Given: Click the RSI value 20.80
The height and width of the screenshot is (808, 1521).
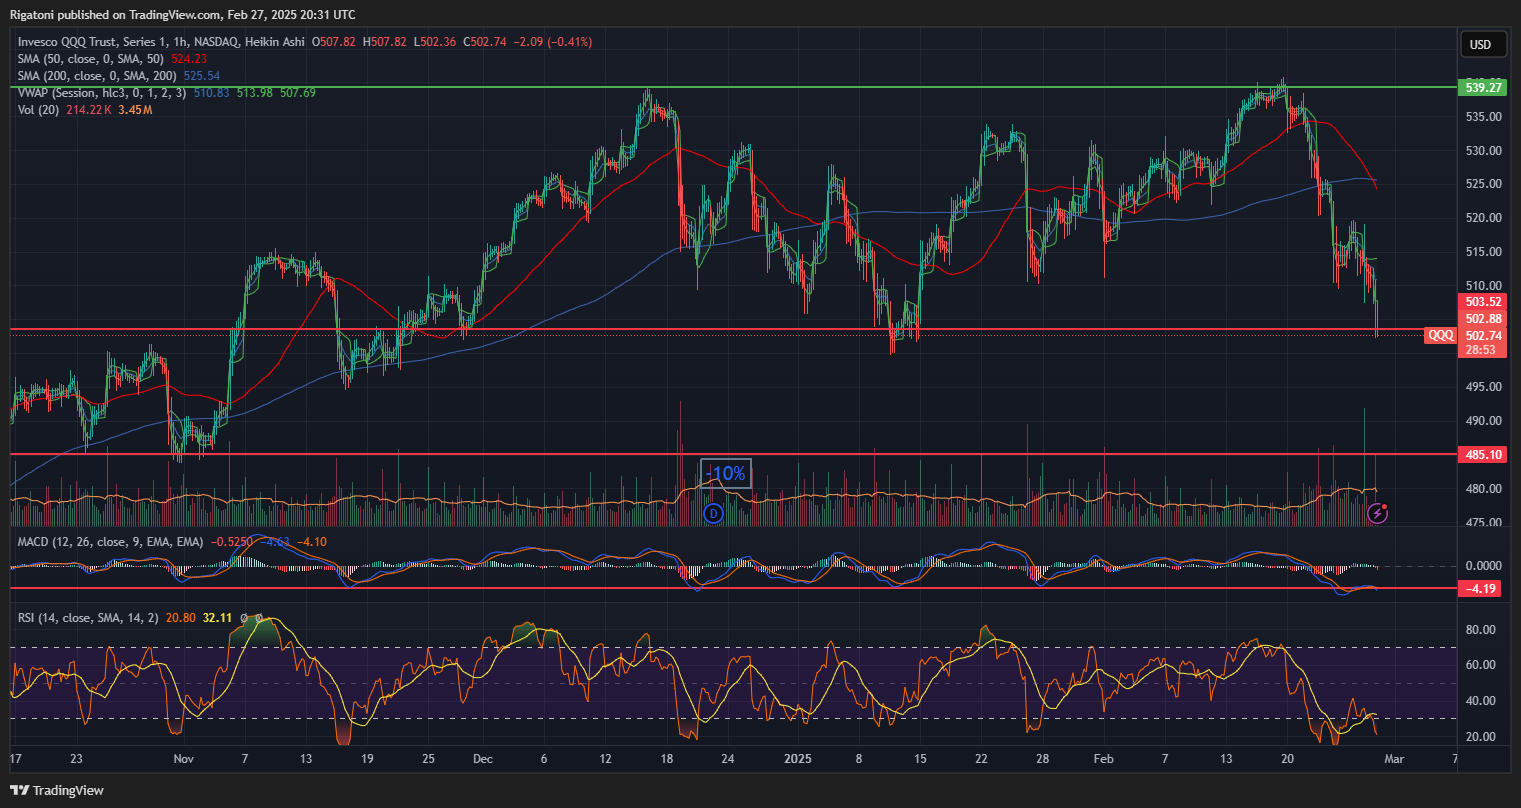Looking at the screenshot, I should click(181, 618).
